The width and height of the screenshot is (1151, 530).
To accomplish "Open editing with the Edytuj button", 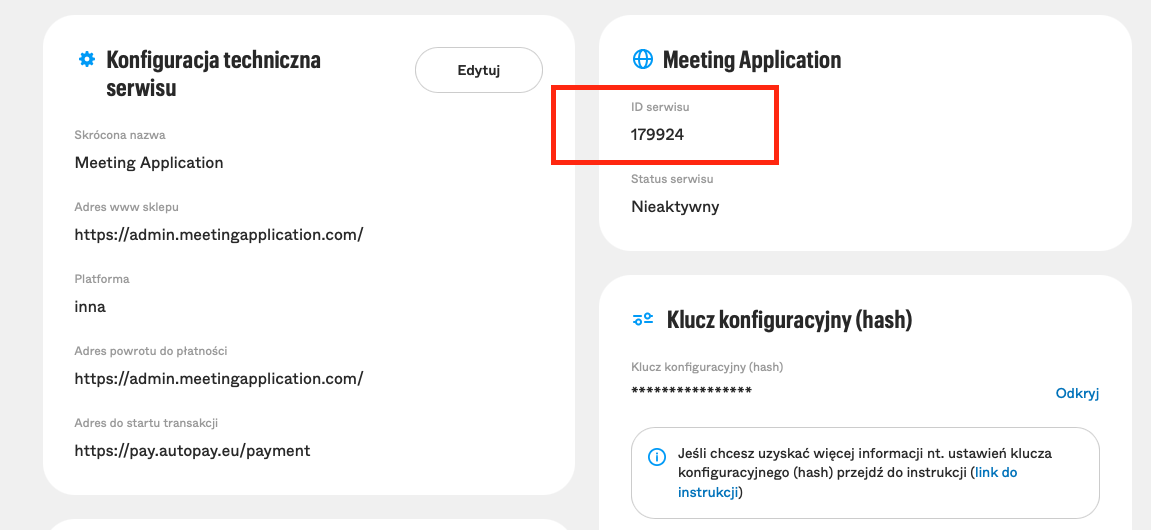I will 479,70.
